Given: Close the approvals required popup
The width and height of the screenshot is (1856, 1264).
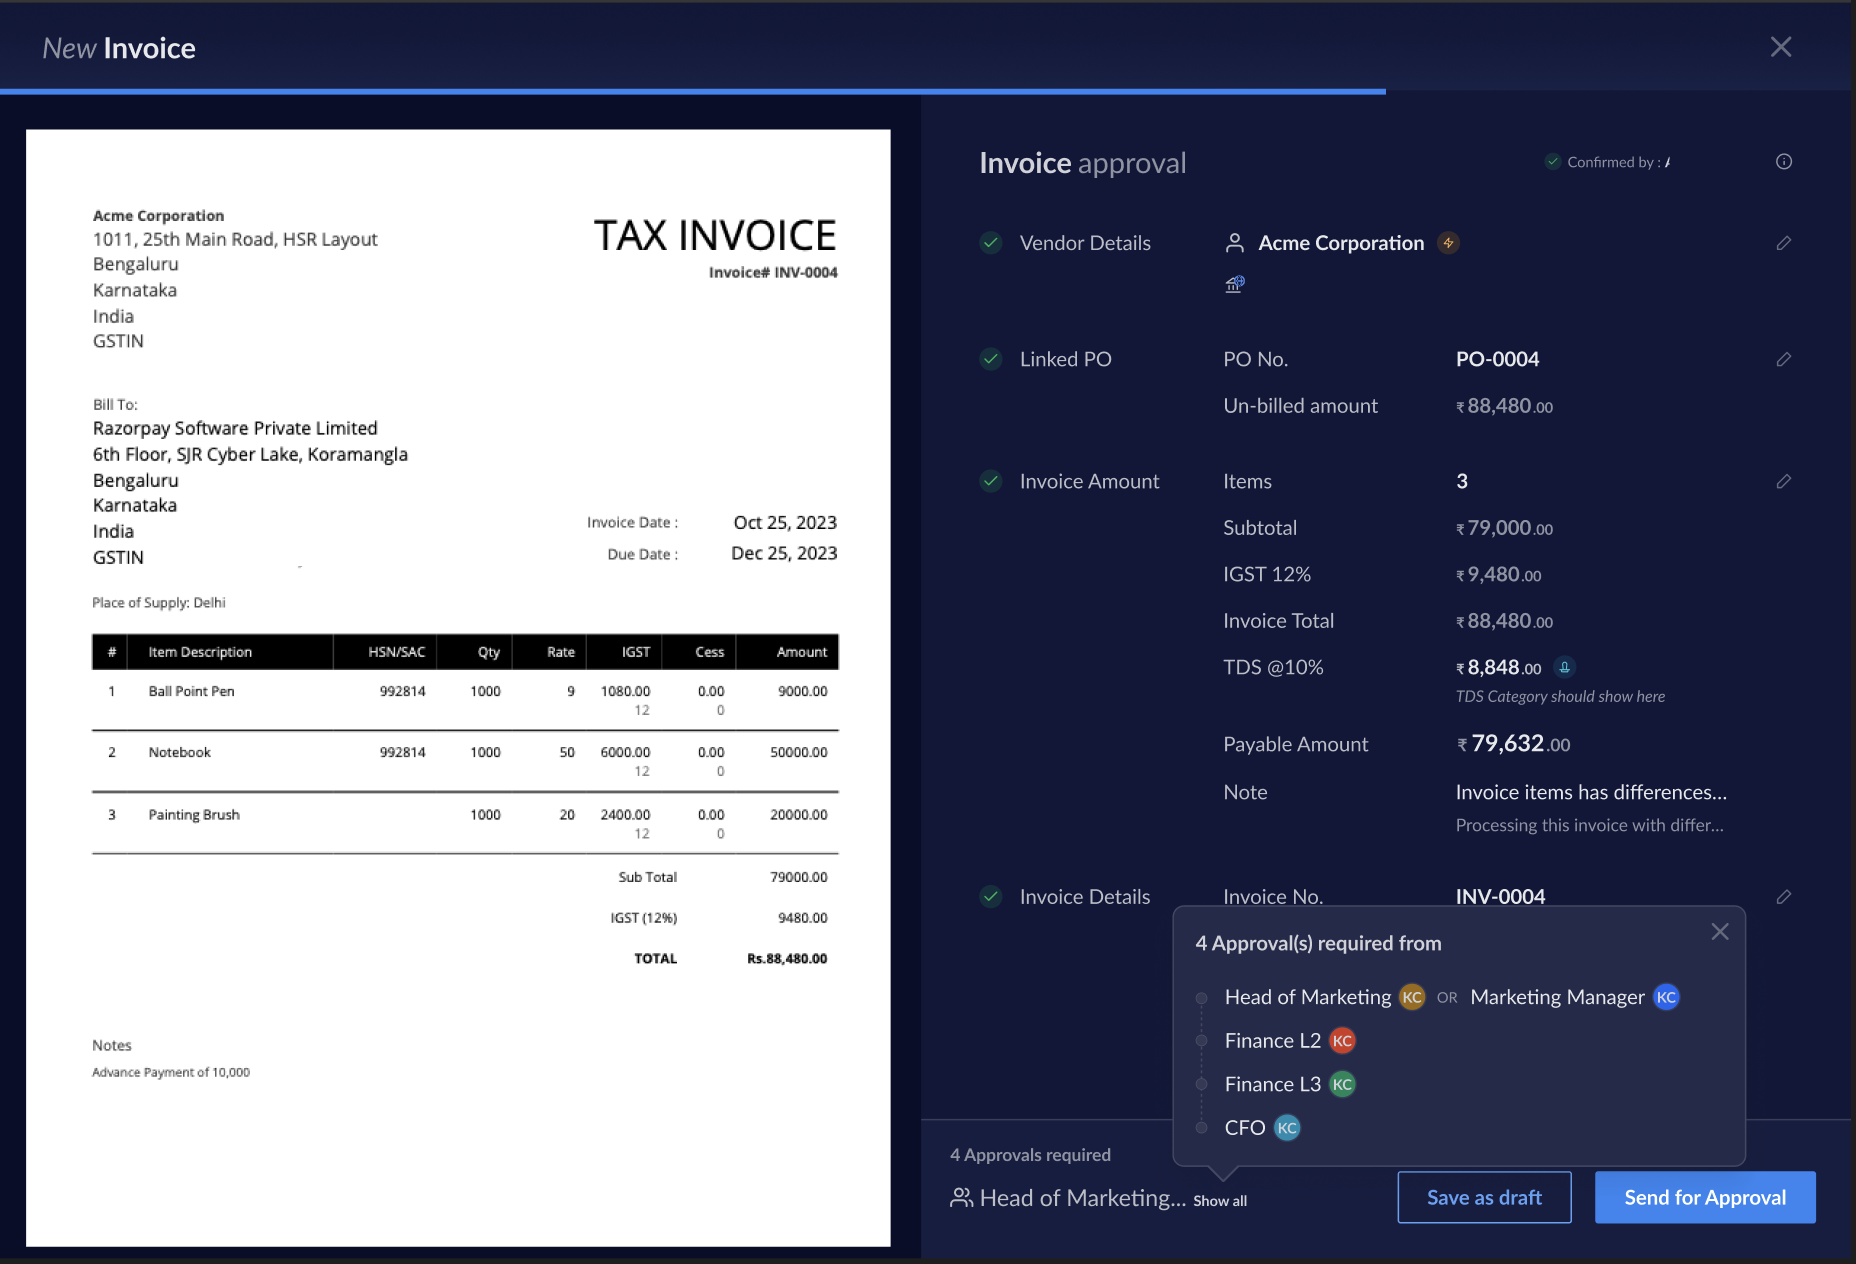Looking at the screenshot, I should click(x=1719, y=932).
